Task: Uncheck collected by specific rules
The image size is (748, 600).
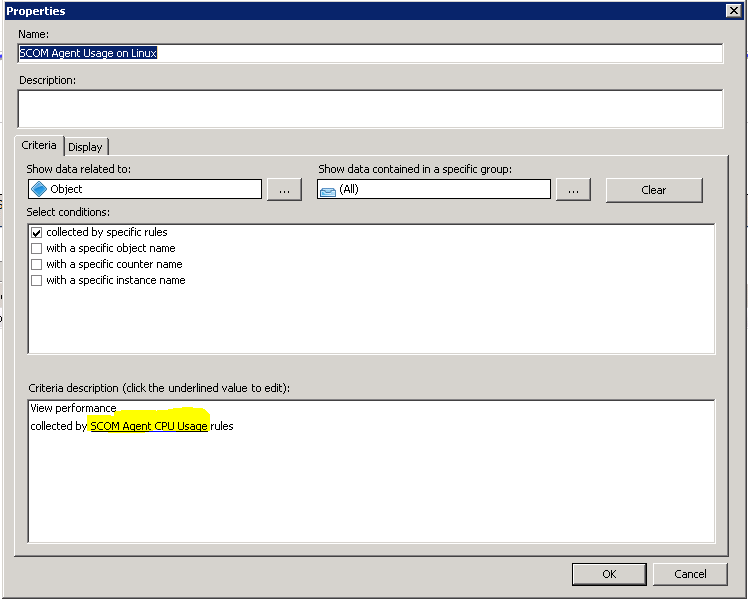Action: (x=36, y=233)
